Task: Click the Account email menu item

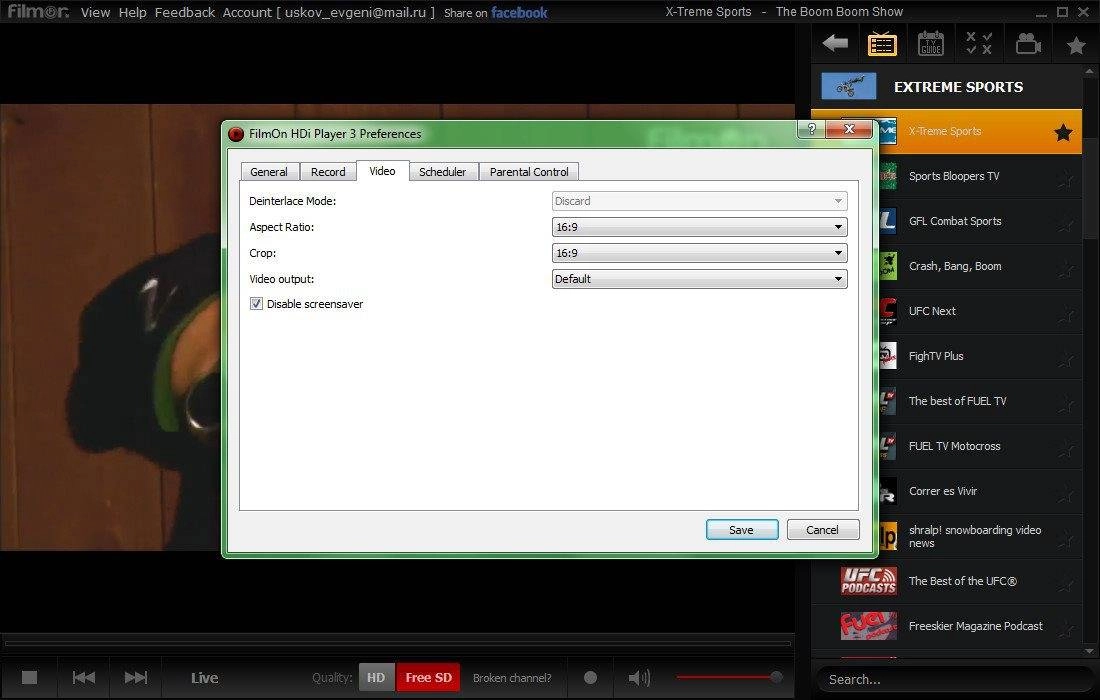Action: tap(328, 13)
